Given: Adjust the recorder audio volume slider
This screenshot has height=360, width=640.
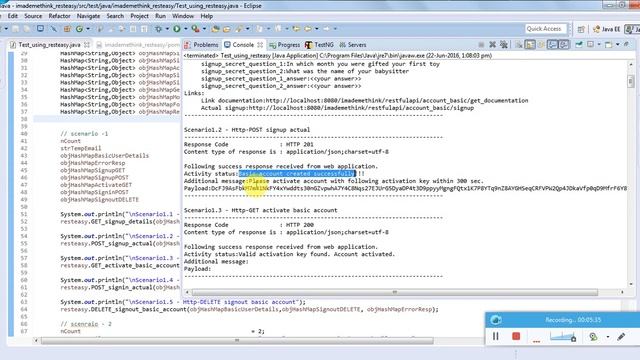Looking at the screenshot, I should coord(563,337).
